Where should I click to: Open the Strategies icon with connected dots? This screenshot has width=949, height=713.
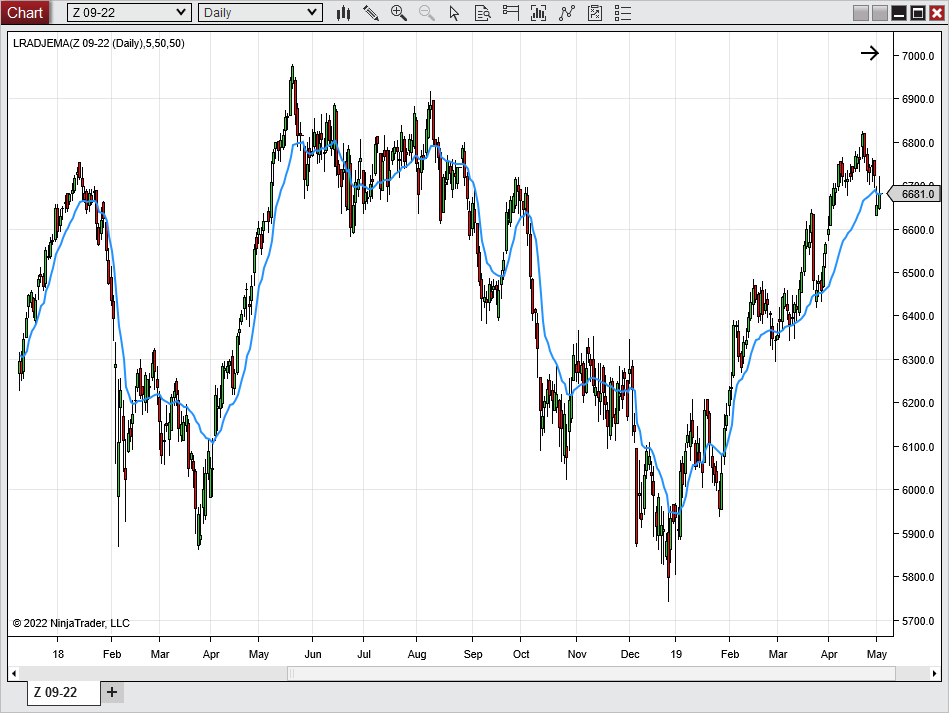click(567, 13)
